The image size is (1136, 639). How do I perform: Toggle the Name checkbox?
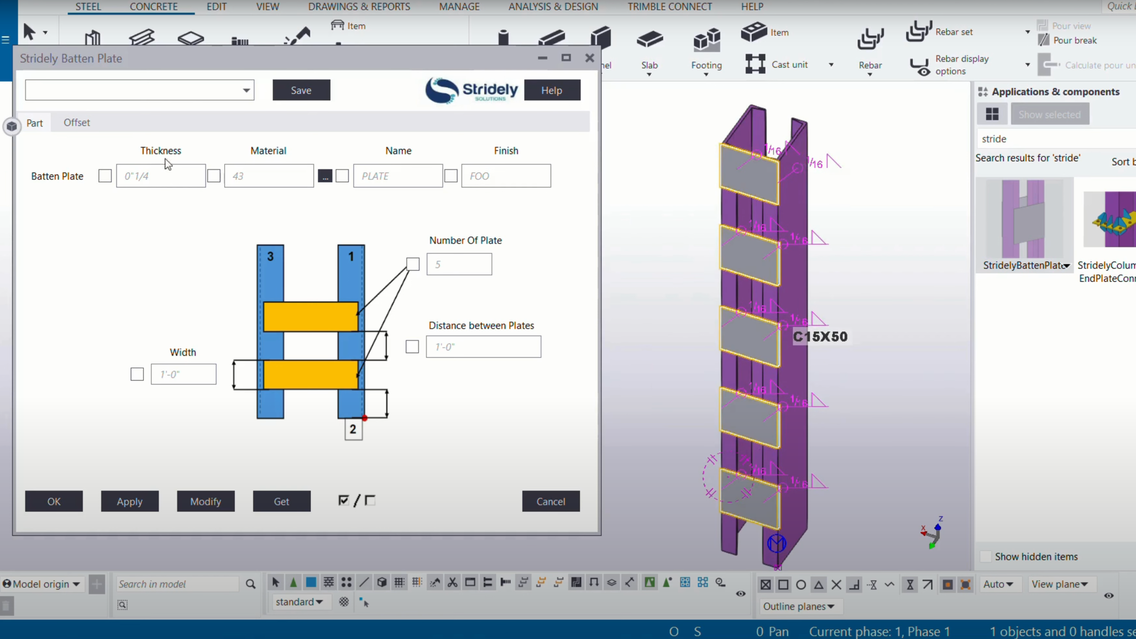point(342,175)
